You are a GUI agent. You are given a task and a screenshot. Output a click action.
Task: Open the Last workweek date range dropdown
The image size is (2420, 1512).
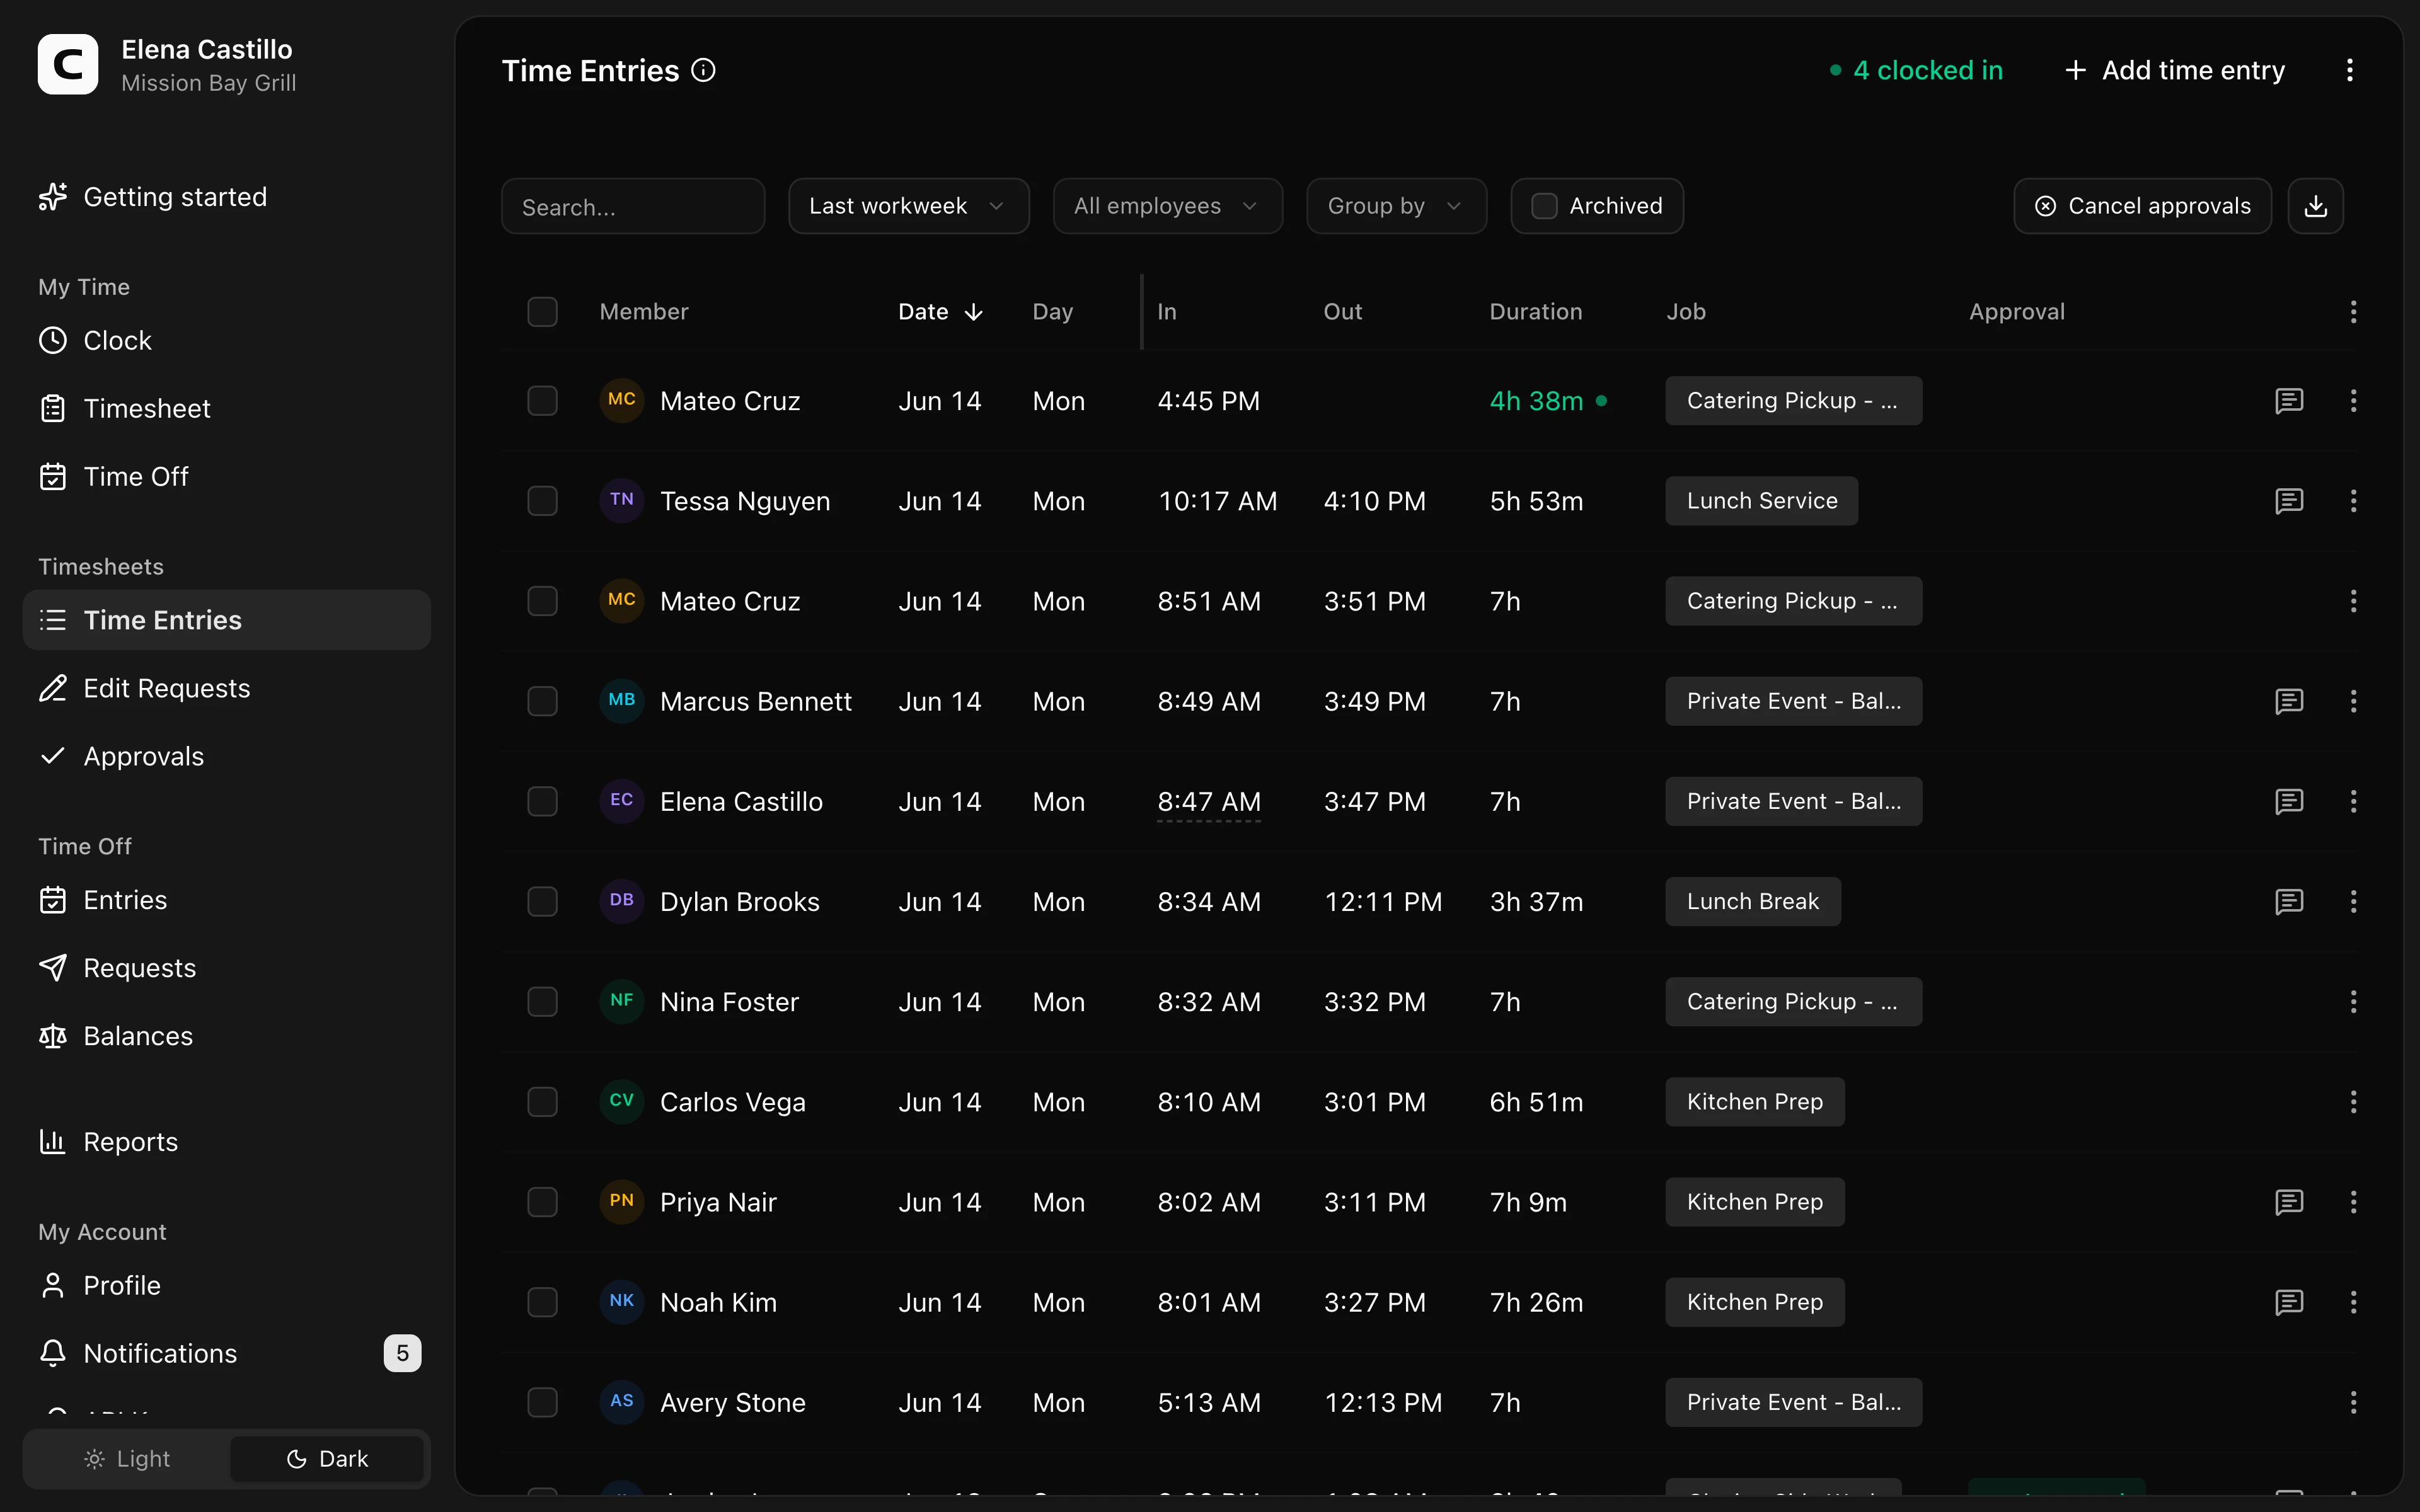click(x=908, y=206)
